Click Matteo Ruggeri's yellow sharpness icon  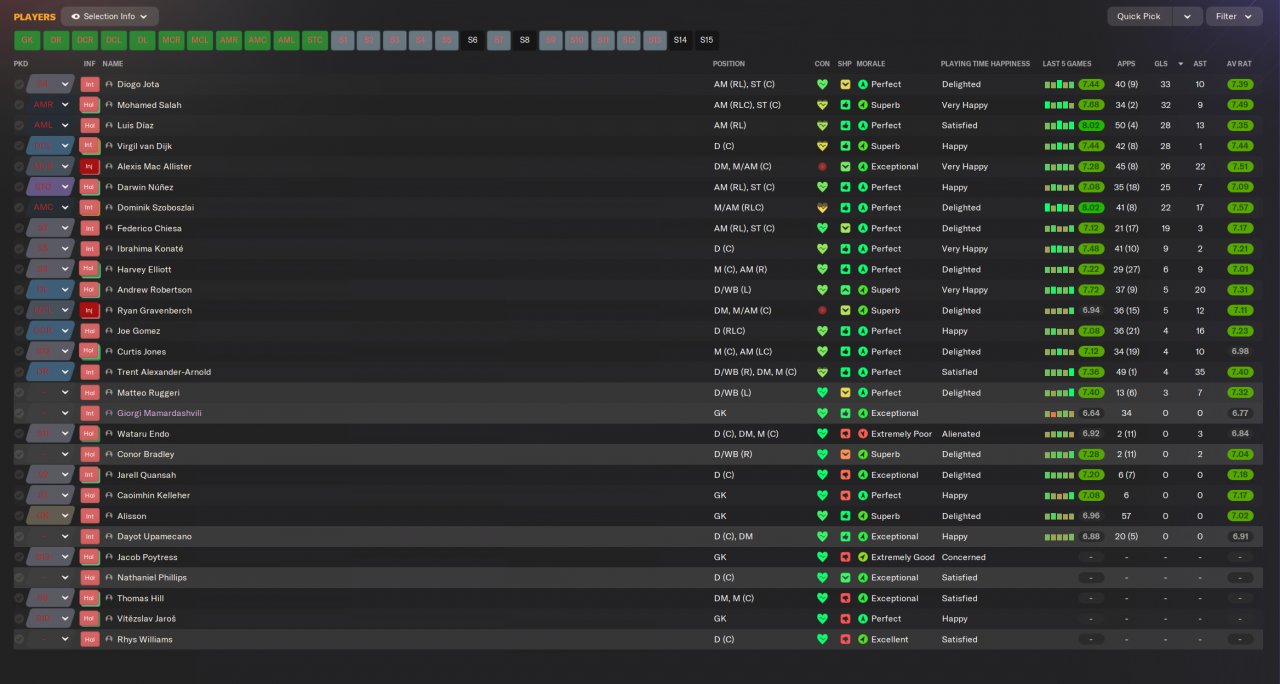click(x=845, y=393)
